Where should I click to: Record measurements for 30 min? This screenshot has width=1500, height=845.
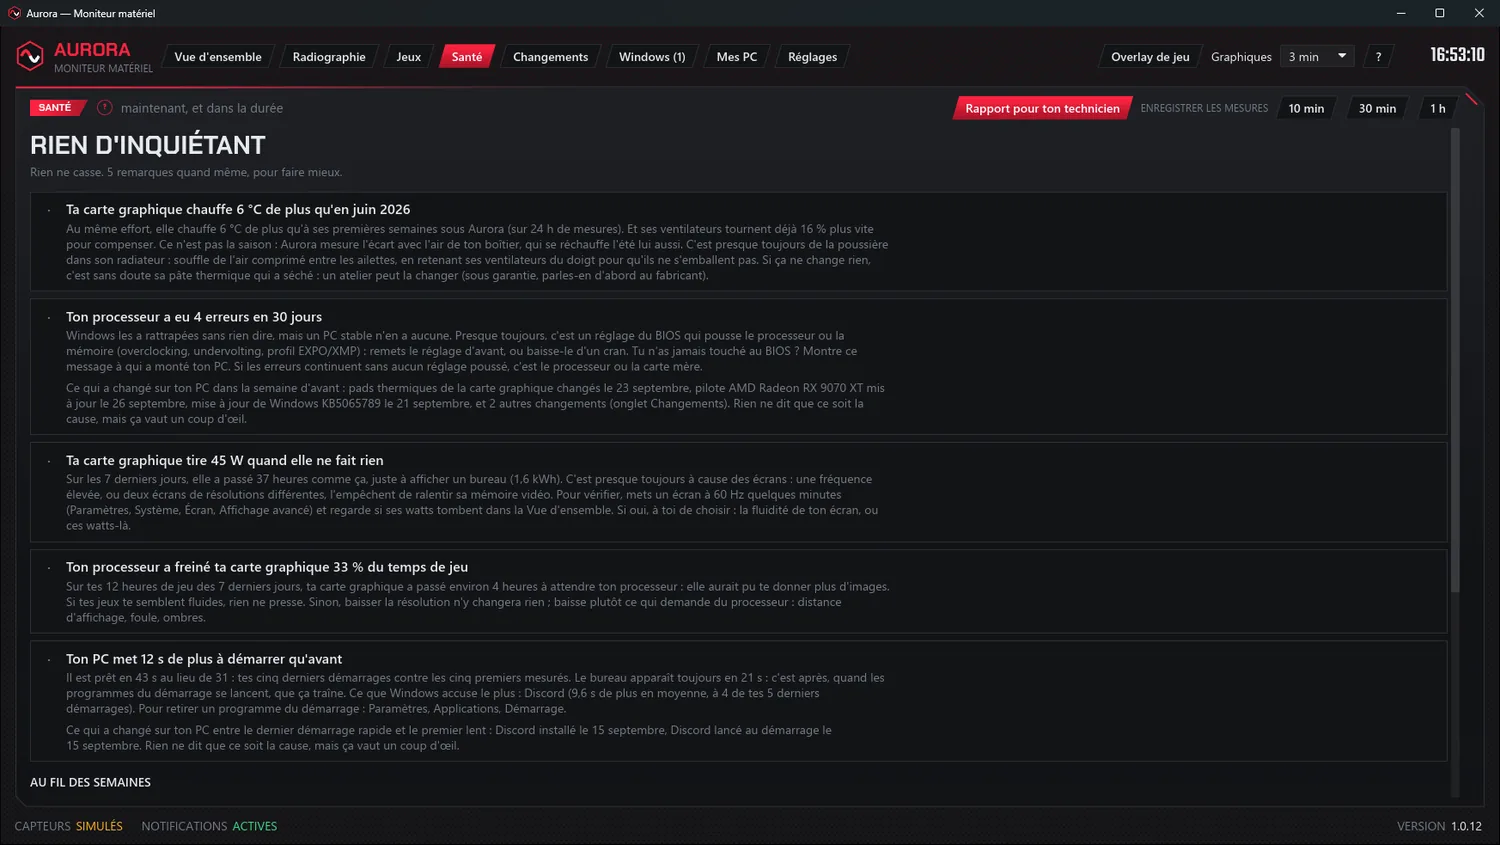point(1377,108)
